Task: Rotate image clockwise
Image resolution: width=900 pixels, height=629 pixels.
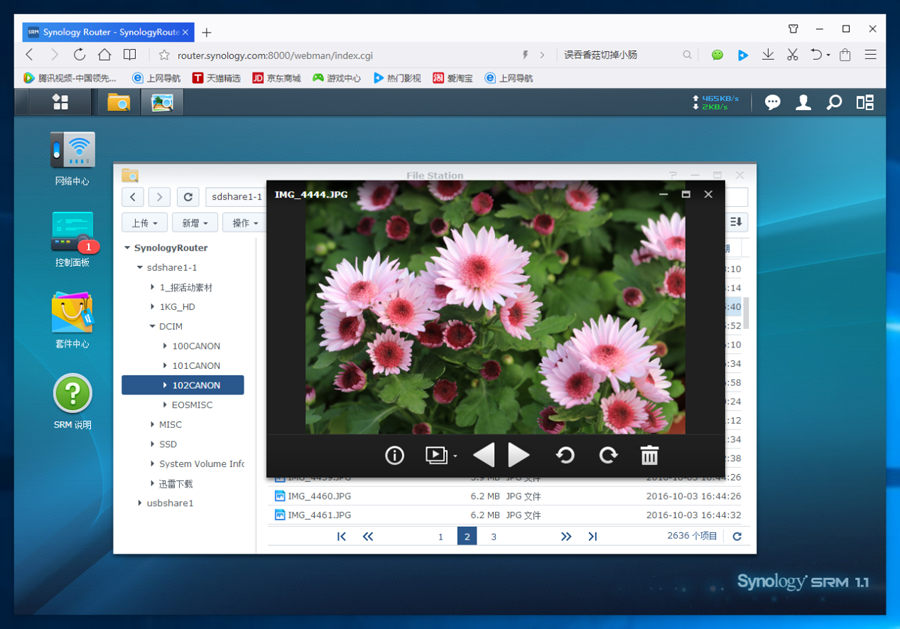Action: [608, 456]
